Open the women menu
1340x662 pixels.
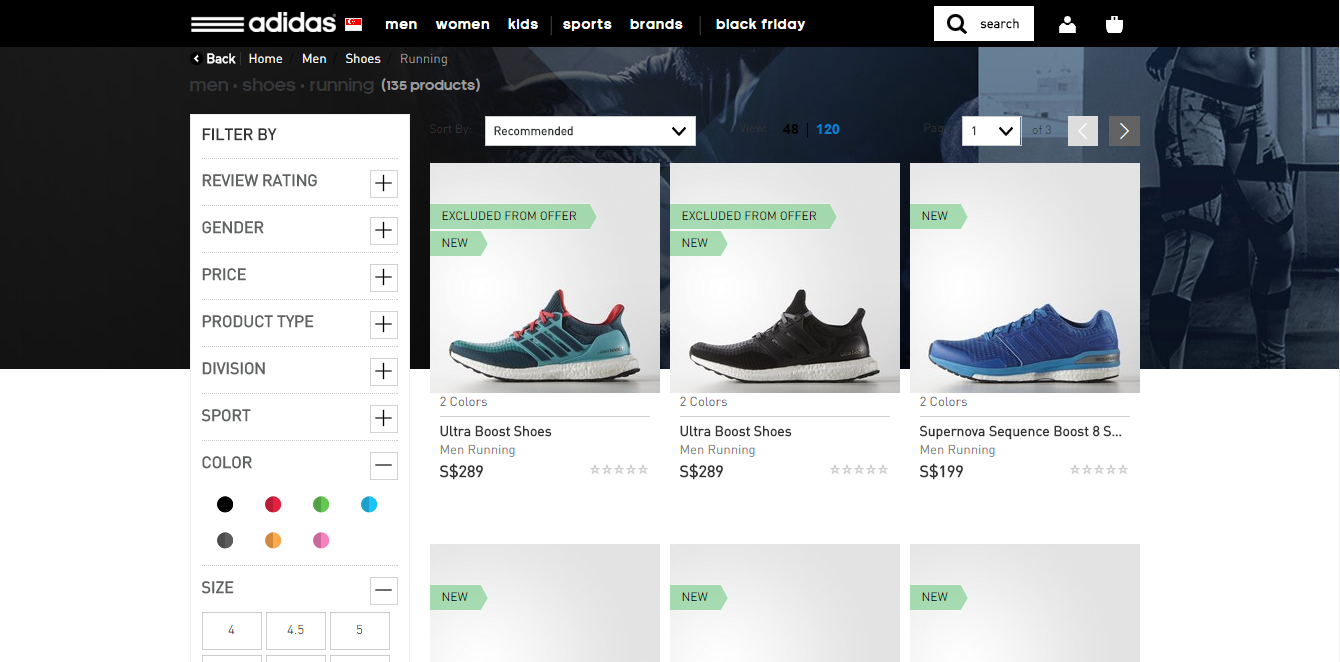pyautogui.click(x=462, y=24)
